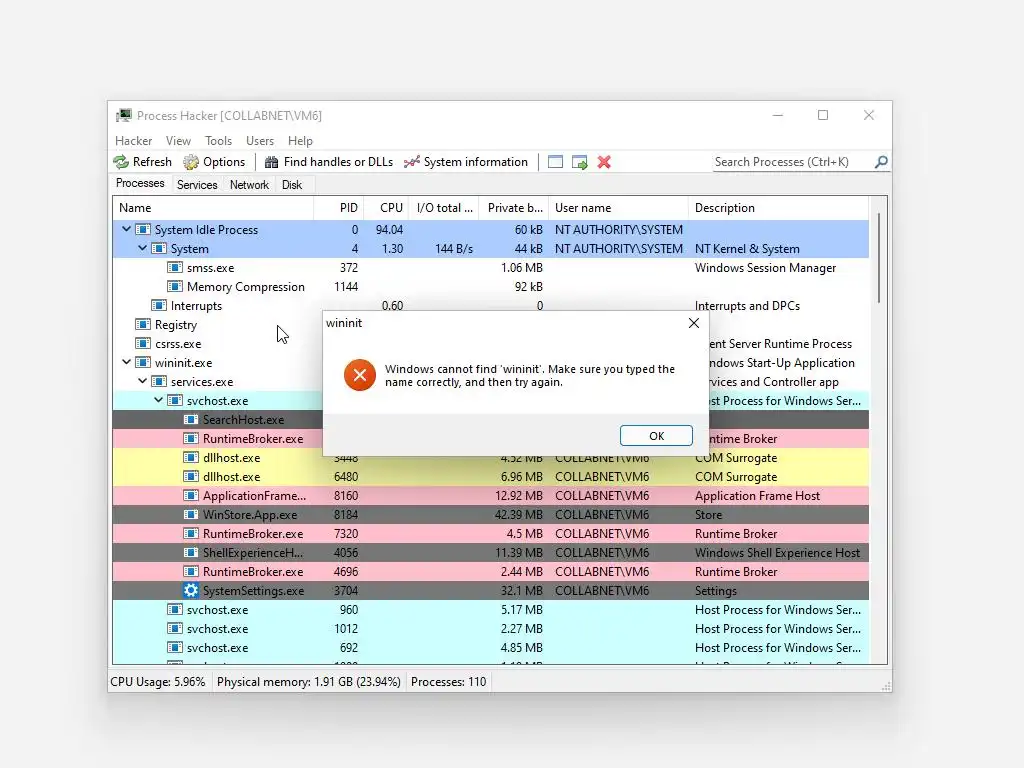Collapse the services.exe tree node

[x=142, y=381]
